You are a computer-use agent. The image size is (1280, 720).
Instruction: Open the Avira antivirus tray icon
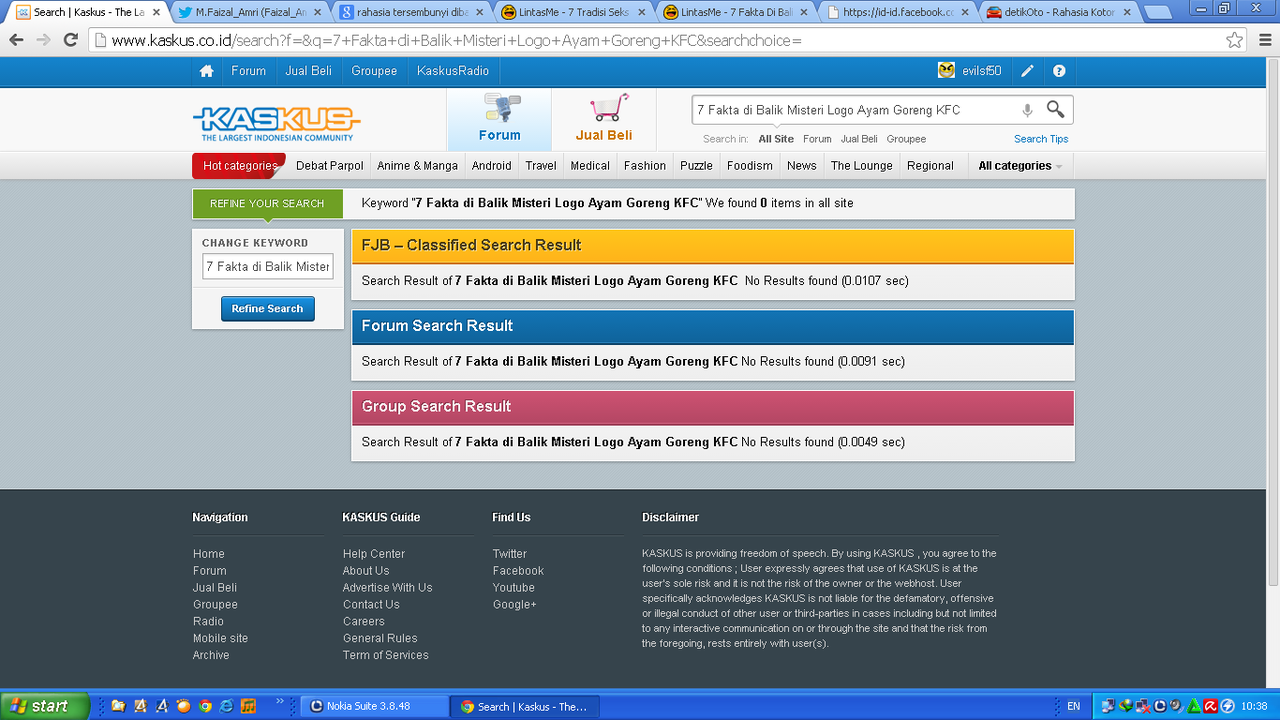coord(1210,706)
